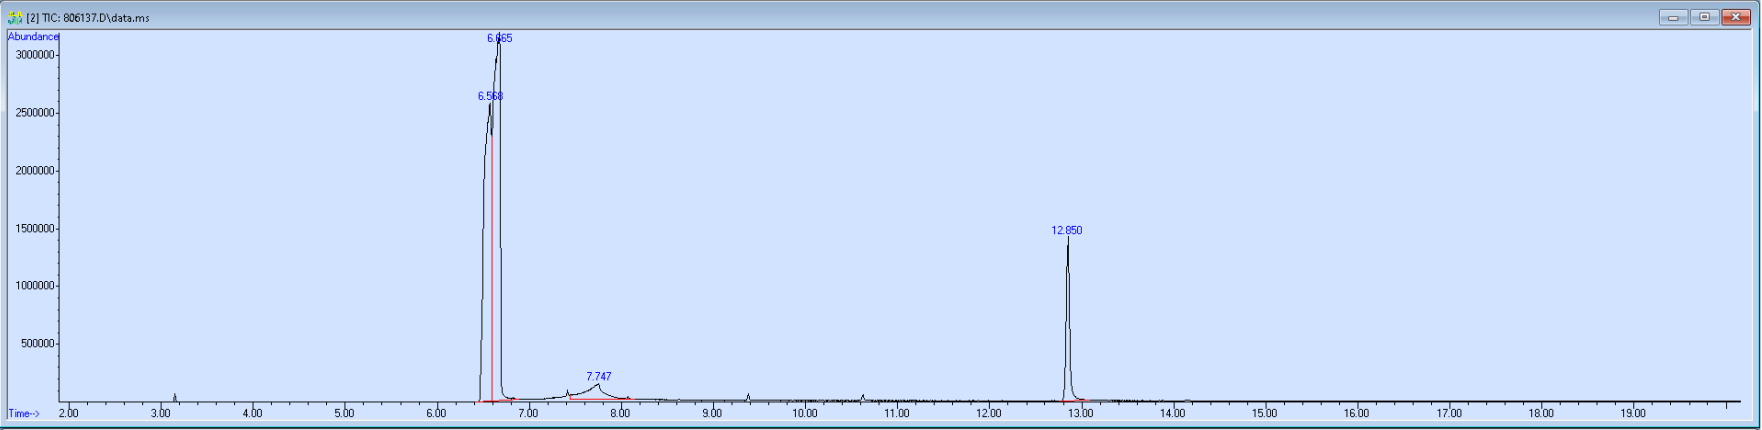Click the 1500000 abundance tick value

[33, 229]
